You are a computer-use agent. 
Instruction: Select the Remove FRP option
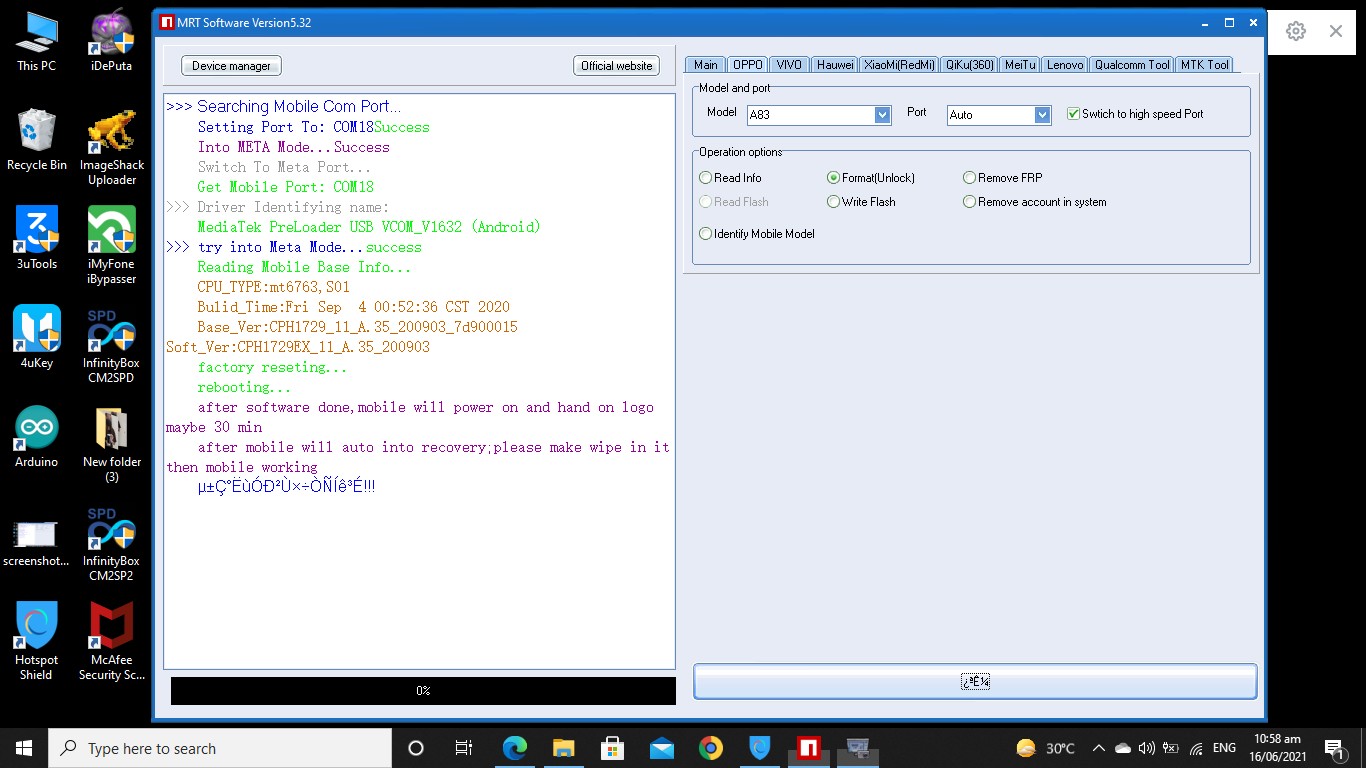point(1003,178)
